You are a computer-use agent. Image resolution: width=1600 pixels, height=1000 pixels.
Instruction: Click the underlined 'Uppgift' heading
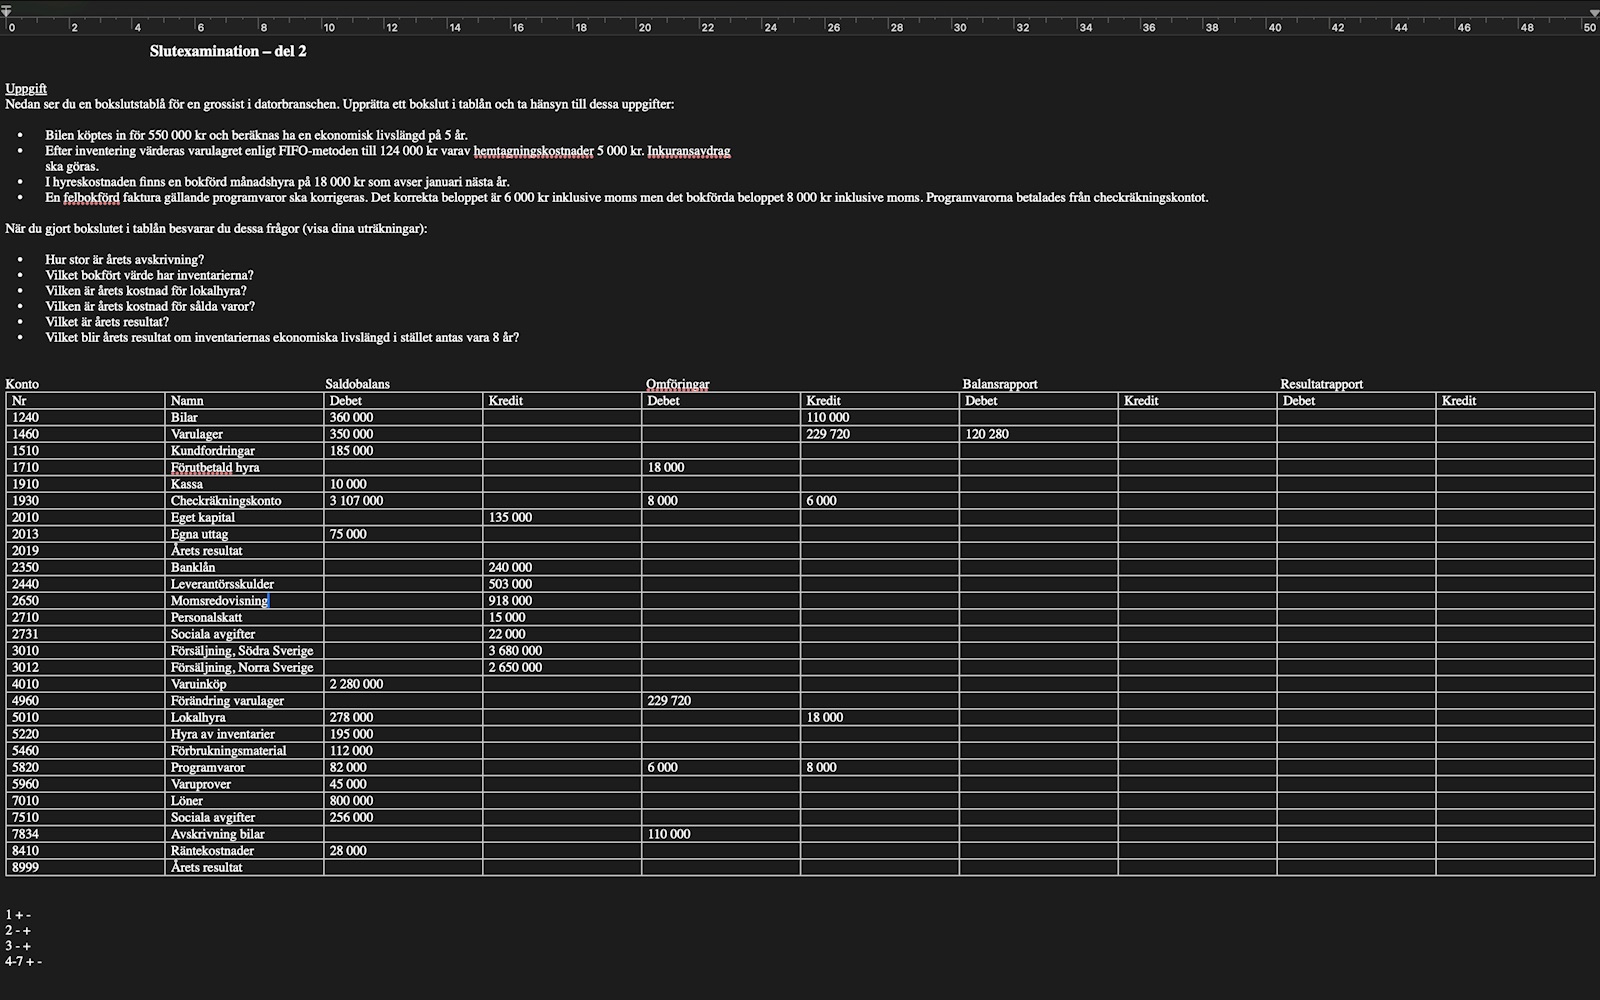tap(26, 88)
